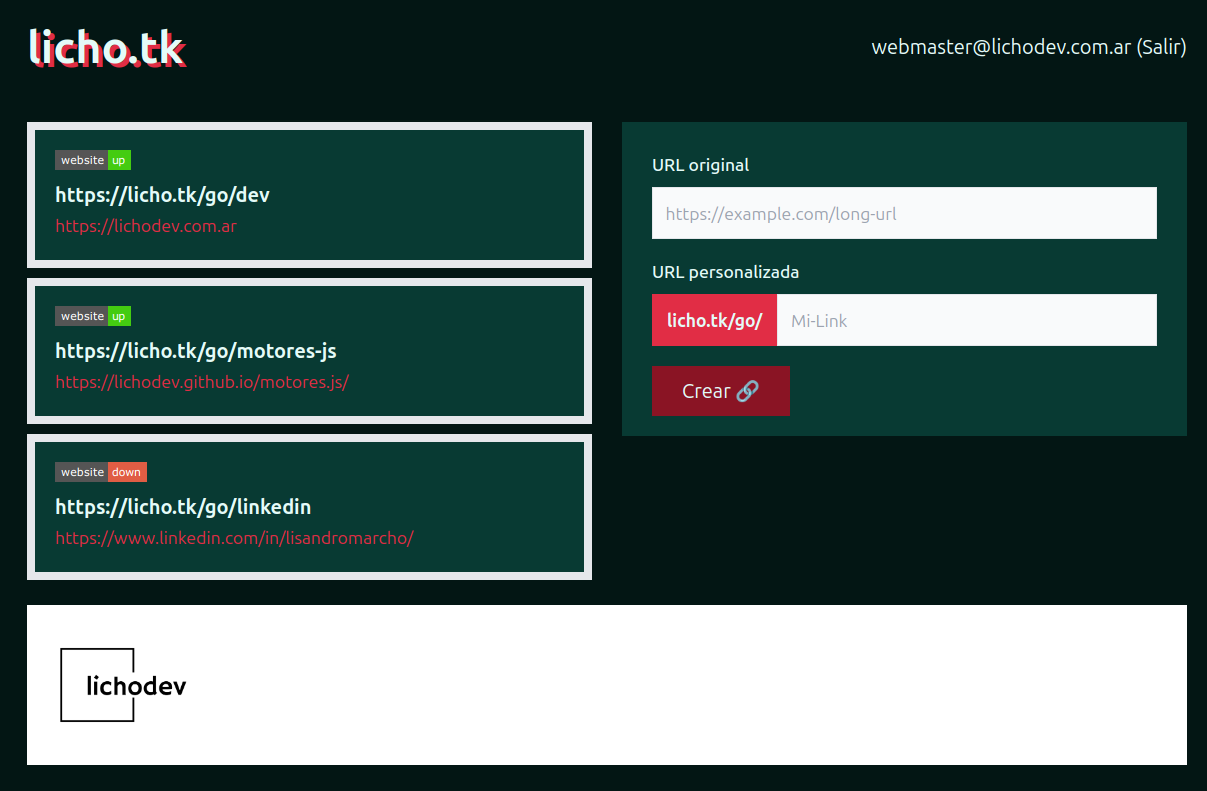Open the https://lichodev.com.ar link
1207x791 pixels.
pos(146,226)
